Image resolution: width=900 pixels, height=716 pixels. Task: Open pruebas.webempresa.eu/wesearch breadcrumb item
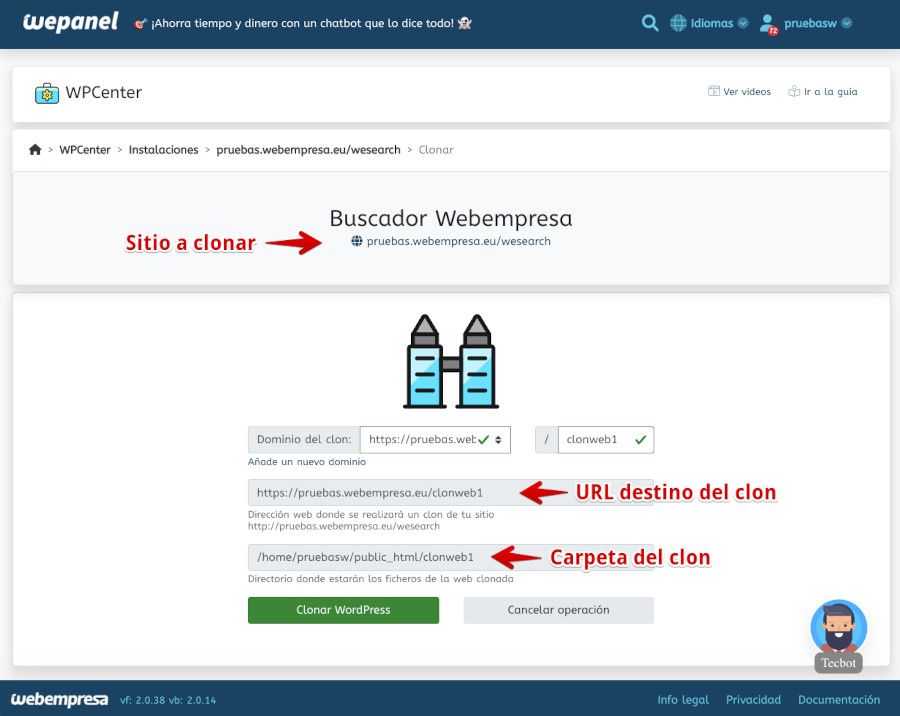[308, 149]
